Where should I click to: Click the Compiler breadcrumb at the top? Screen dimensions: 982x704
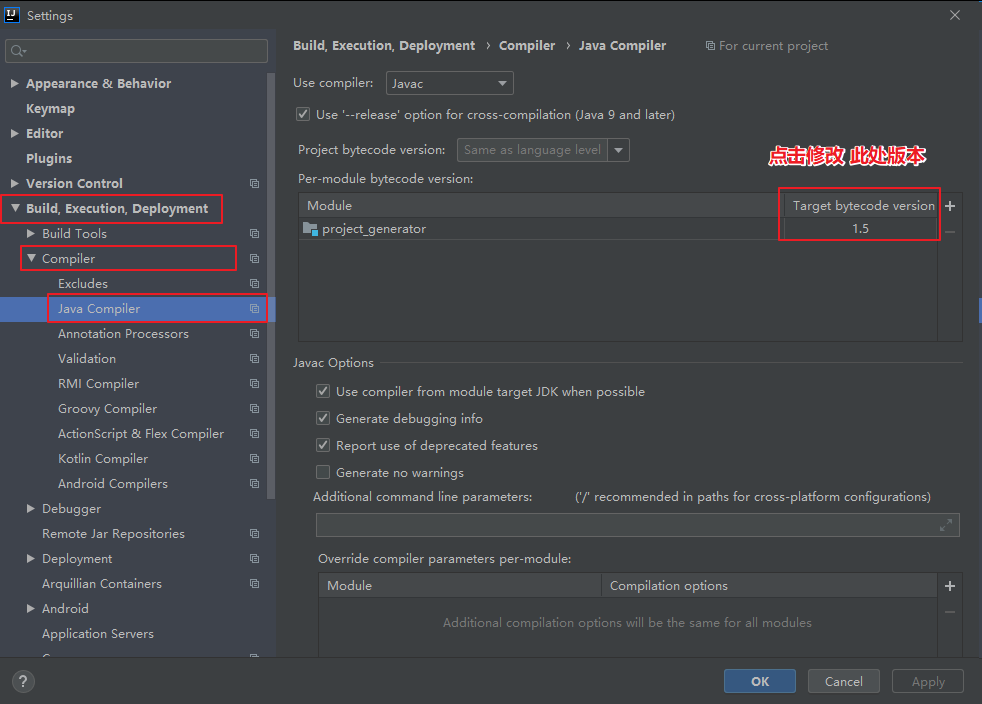pyautogui.click(x=527, y=45)
